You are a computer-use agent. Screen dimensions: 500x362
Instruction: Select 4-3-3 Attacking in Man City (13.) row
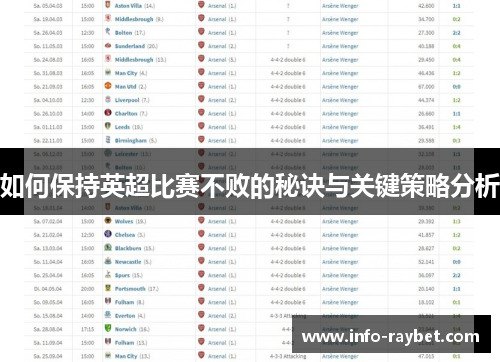[x=288, y=357]
